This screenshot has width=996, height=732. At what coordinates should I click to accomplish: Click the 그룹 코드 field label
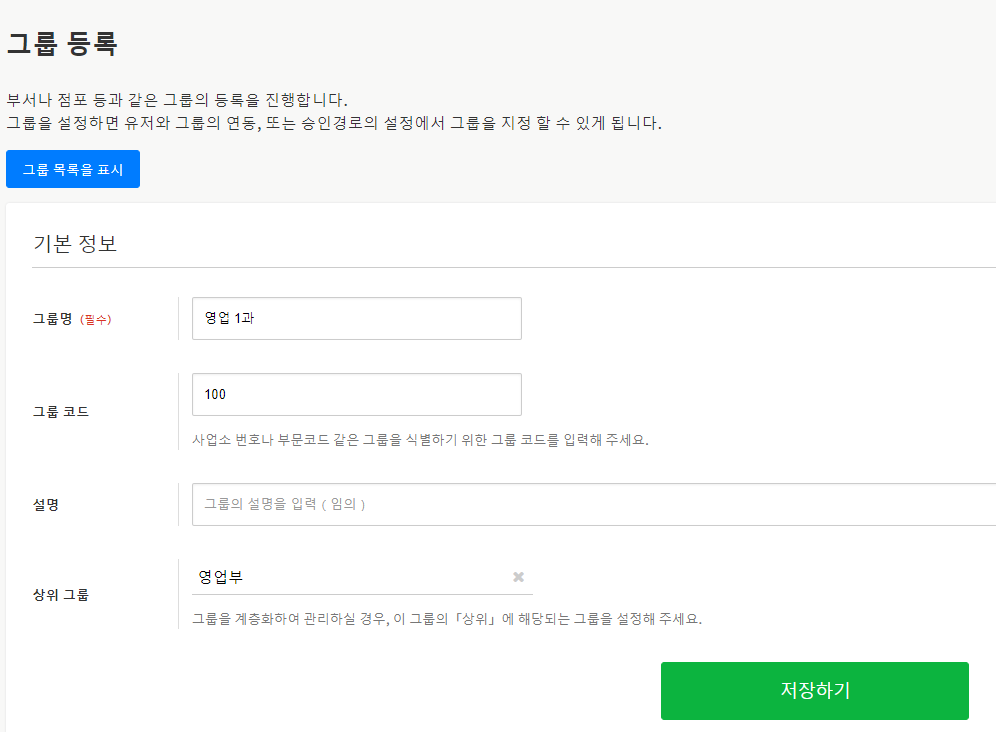coord(61,411)
